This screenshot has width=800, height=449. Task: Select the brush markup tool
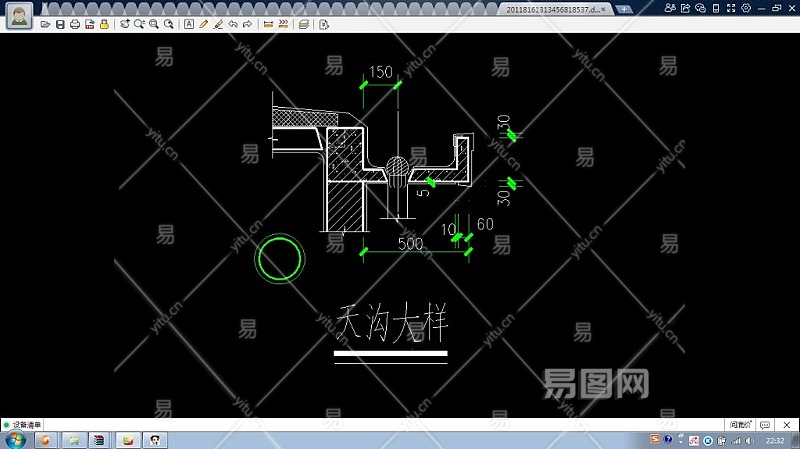[x=218, y=24]
